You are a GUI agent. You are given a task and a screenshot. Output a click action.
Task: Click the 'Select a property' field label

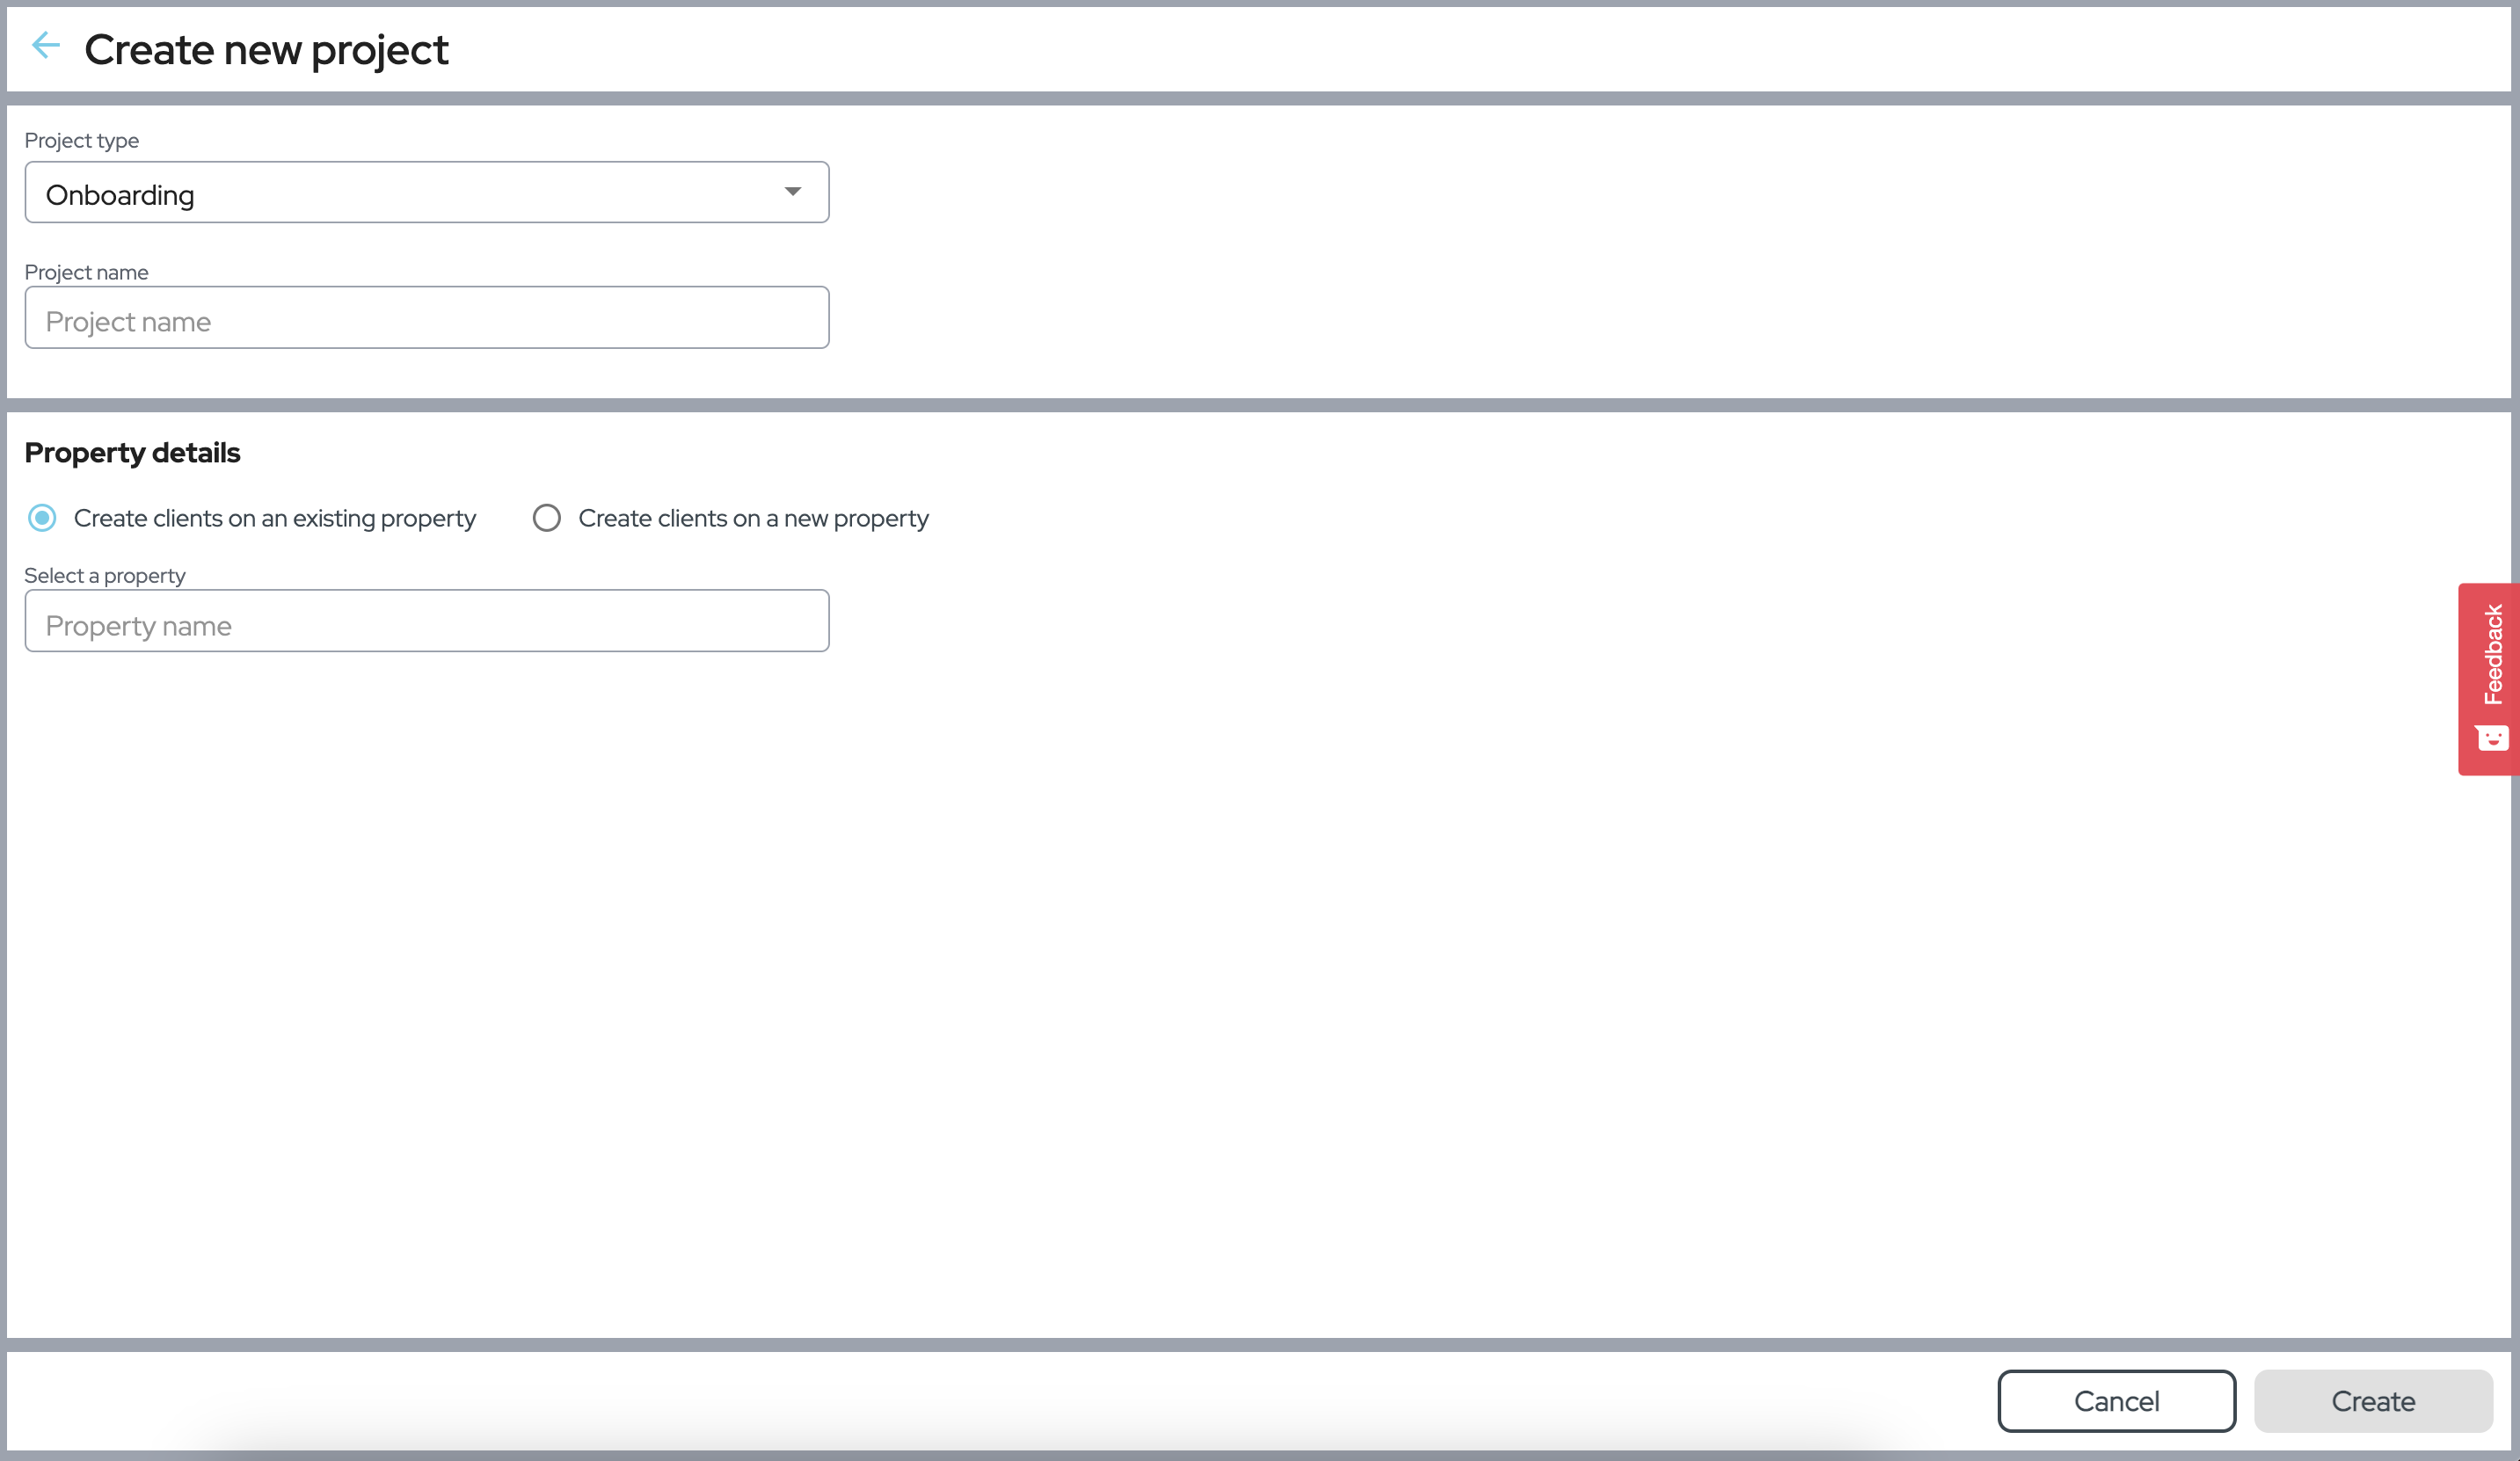(105, 576)
